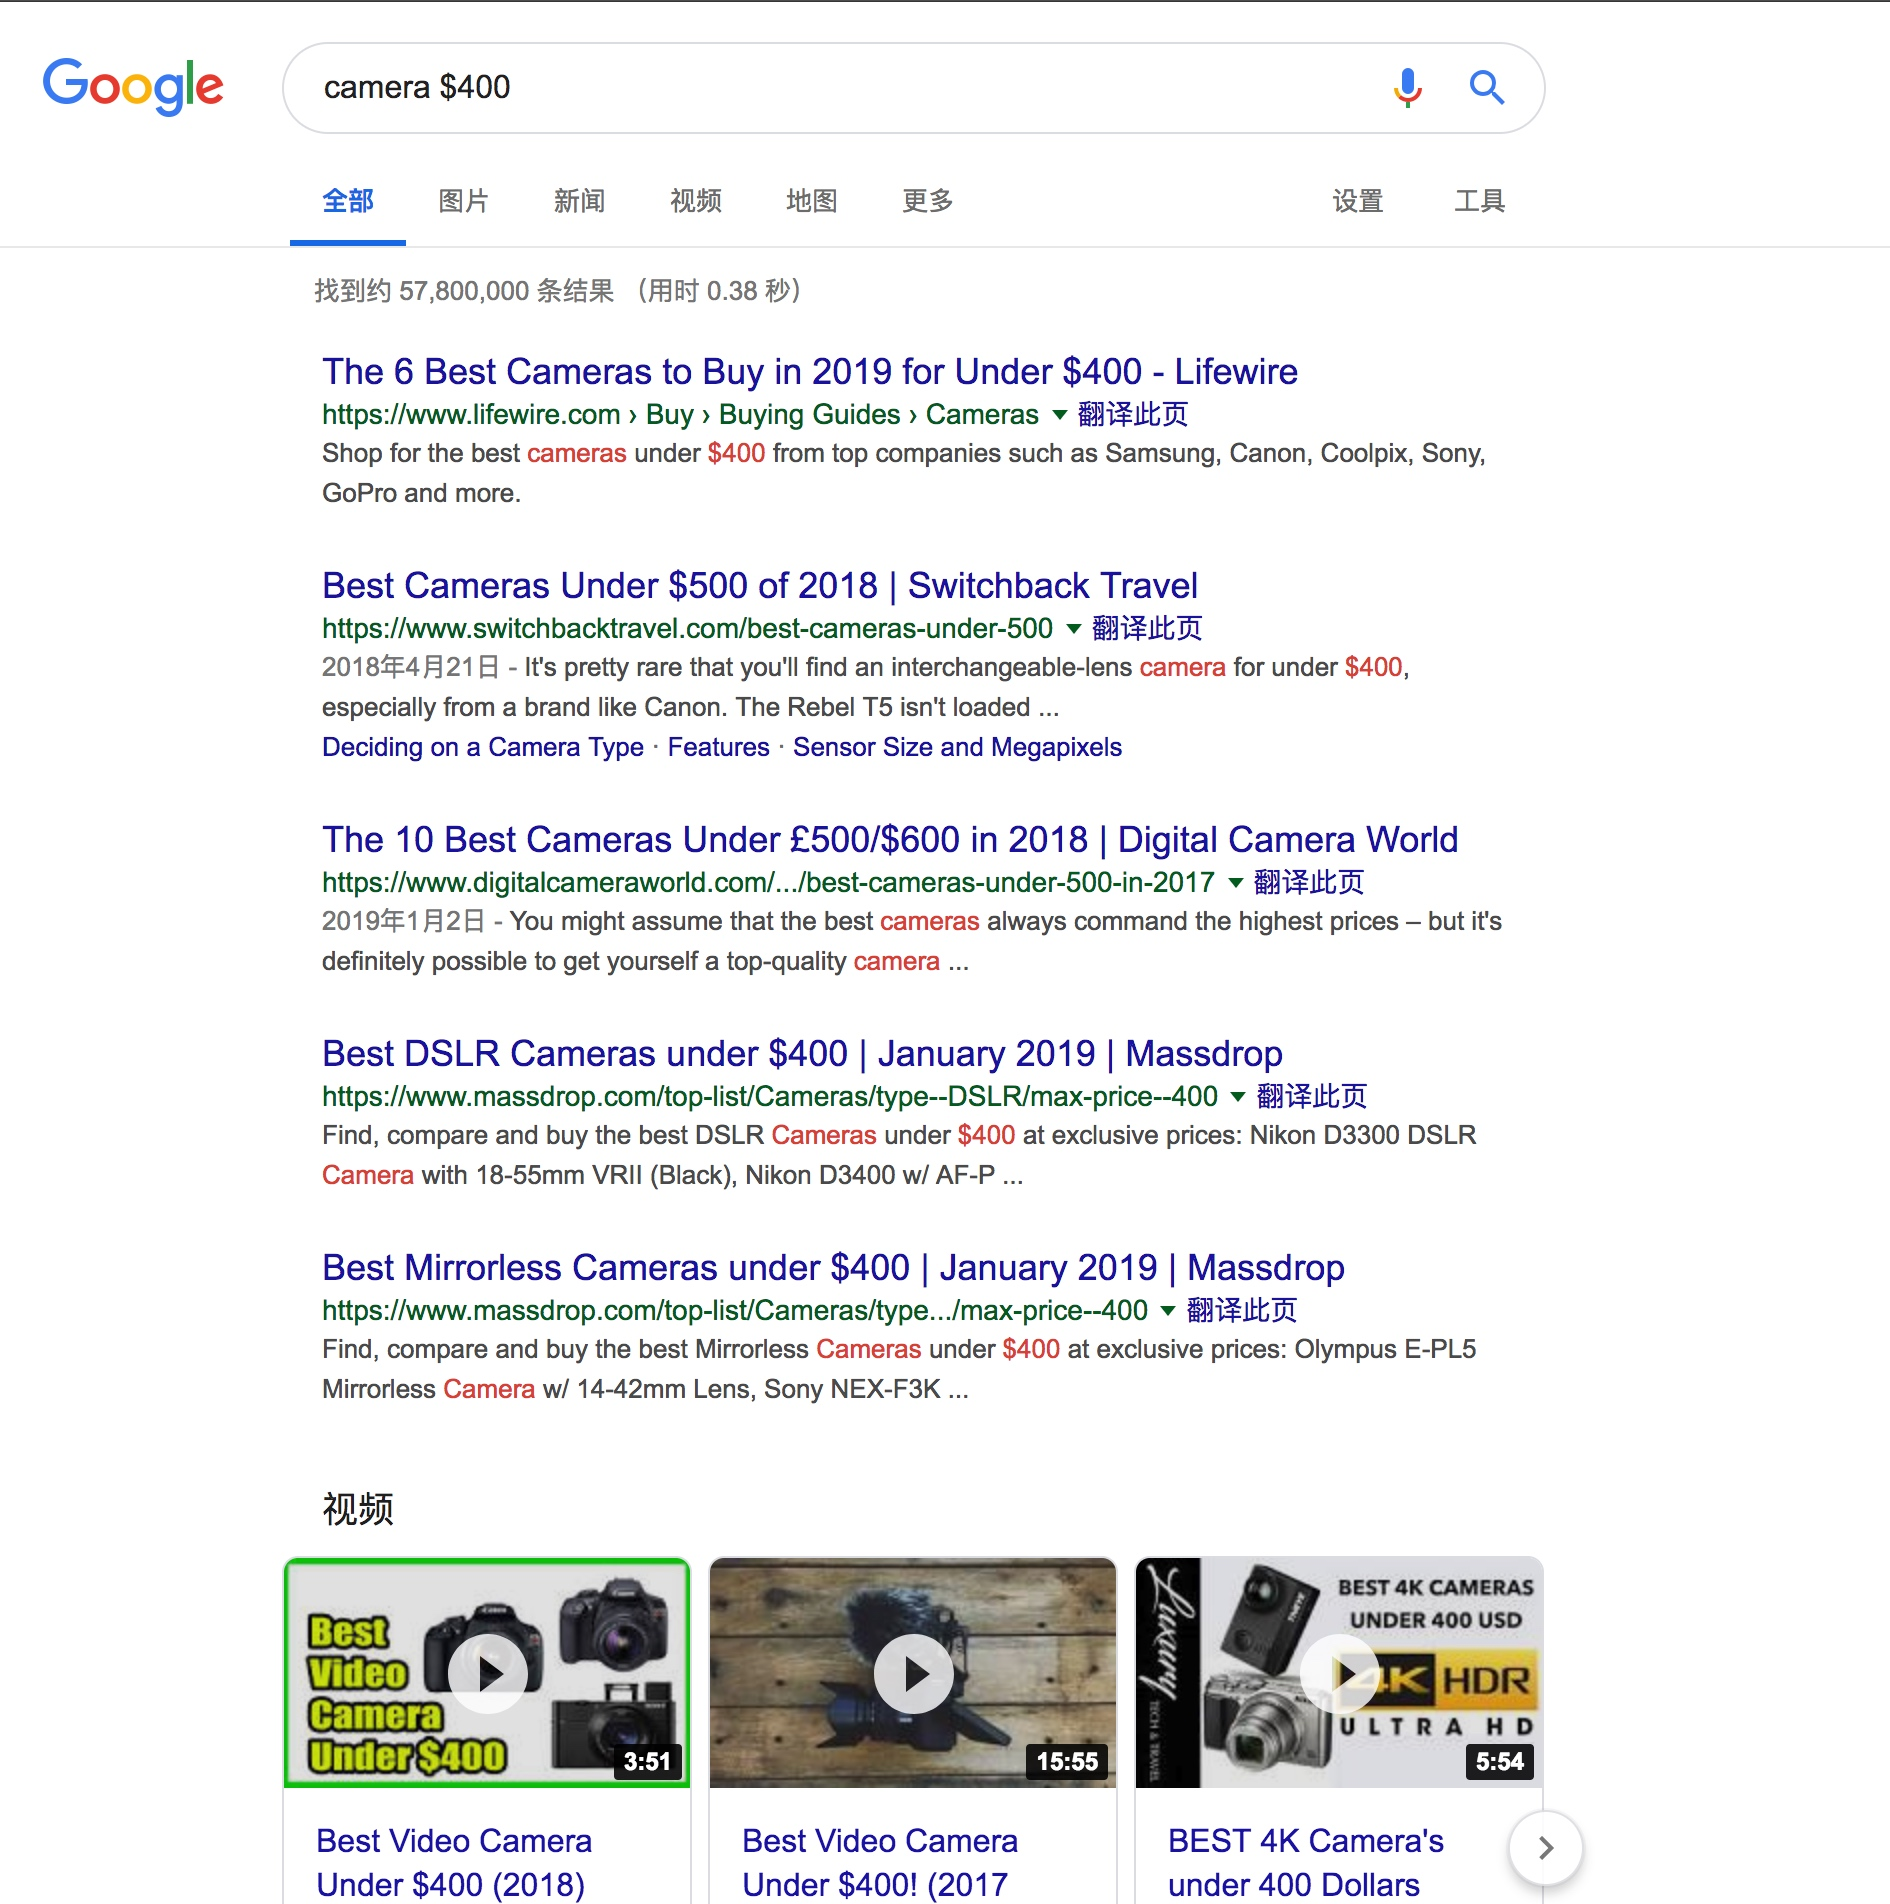Expand dropdown arrow beside Massdrop DSLR URL

point(1238,1097)
